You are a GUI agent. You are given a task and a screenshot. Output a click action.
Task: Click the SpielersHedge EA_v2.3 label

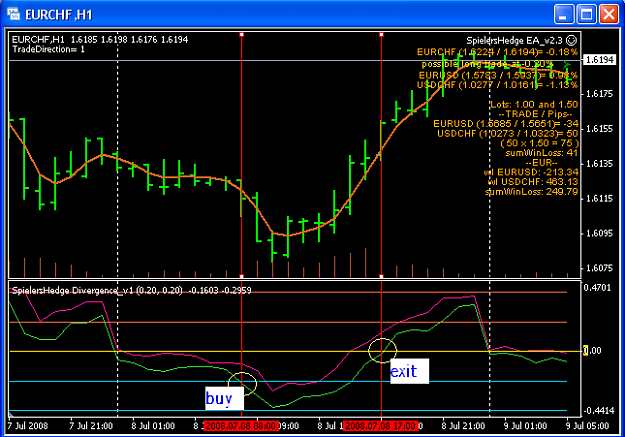(x=514, y=41)
